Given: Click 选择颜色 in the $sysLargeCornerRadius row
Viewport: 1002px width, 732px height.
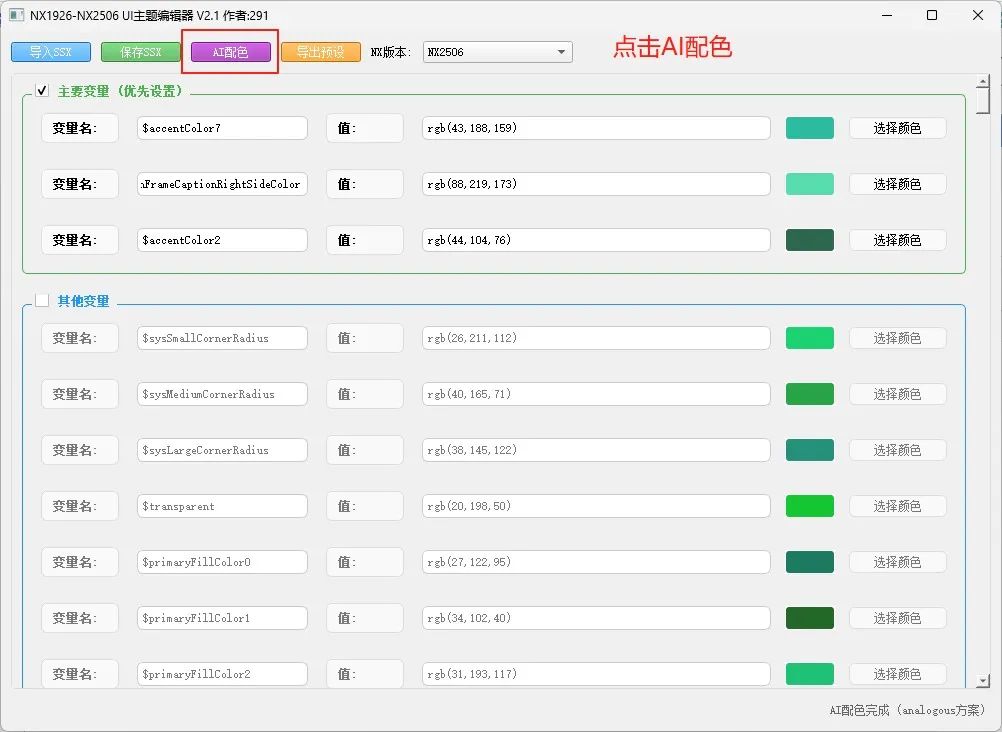Looking at the screenshot, I should (x=897, y=450).
